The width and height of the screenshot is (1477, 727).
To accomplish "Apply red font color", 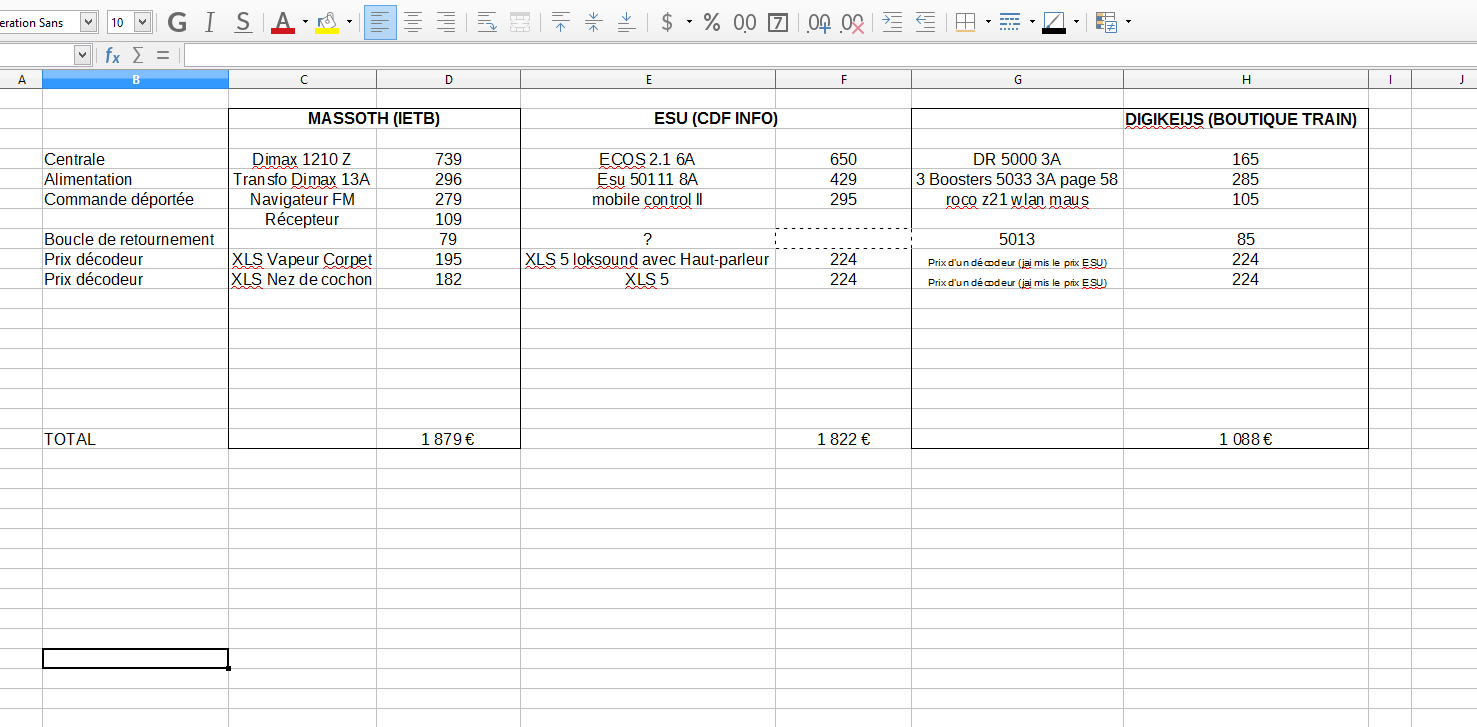I will (283, 22).
